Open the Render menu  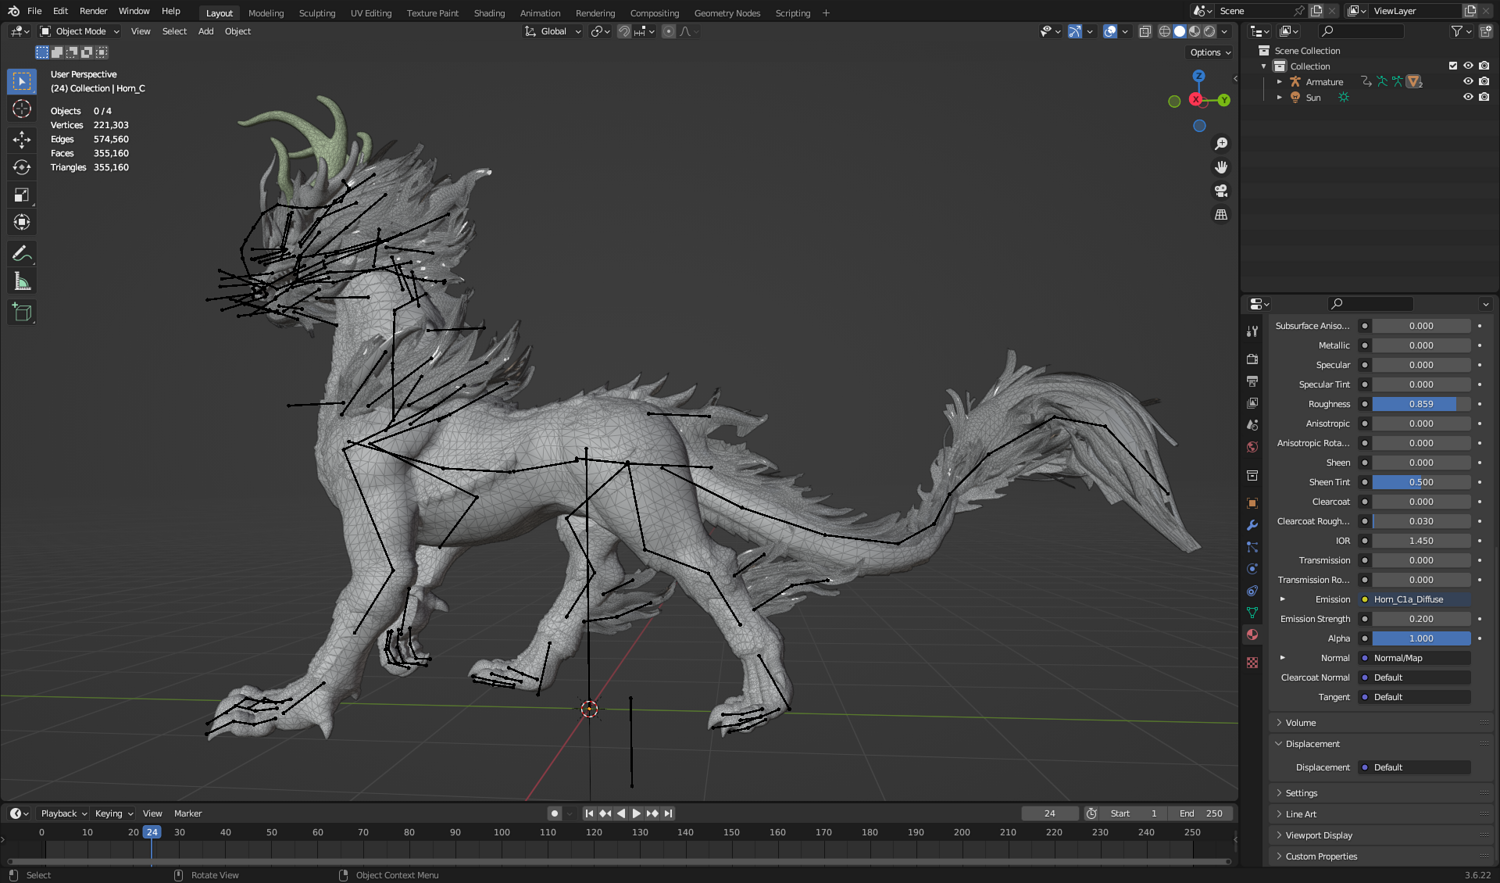pos(93,11)
